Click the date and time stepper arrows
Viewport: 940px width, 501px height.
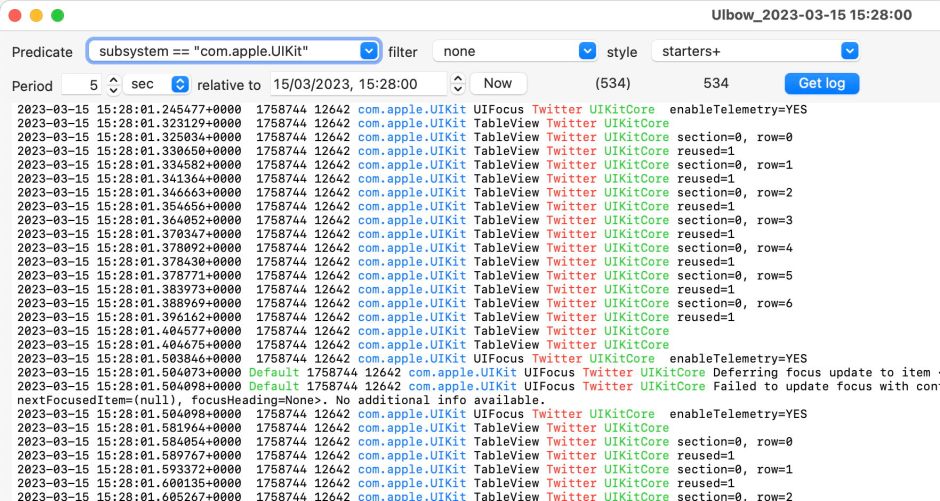pyautogui.click(x=458, y=84)
